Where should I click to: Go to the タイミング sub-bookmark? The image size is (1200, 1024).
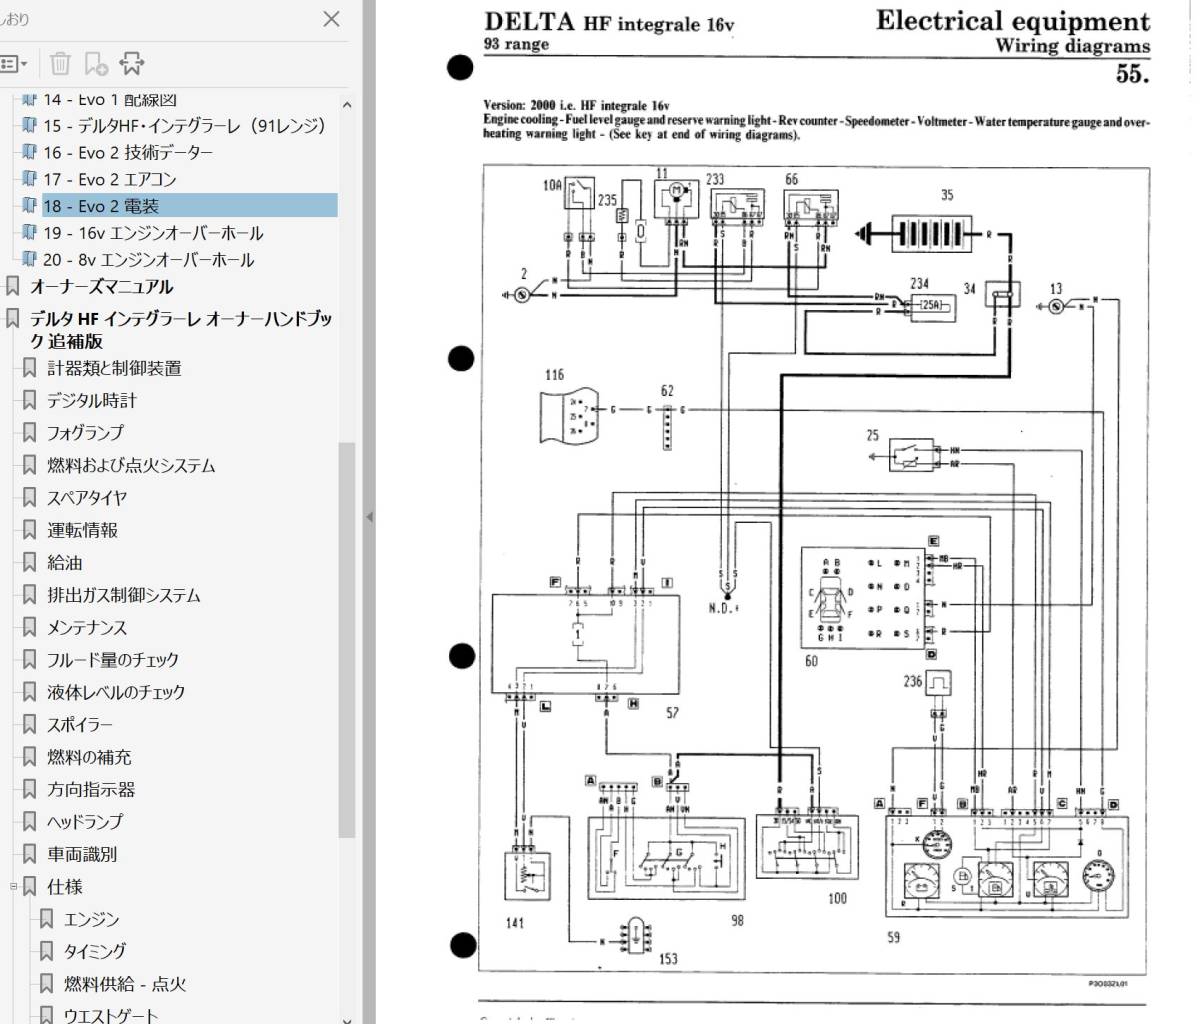tap(95, 952)
